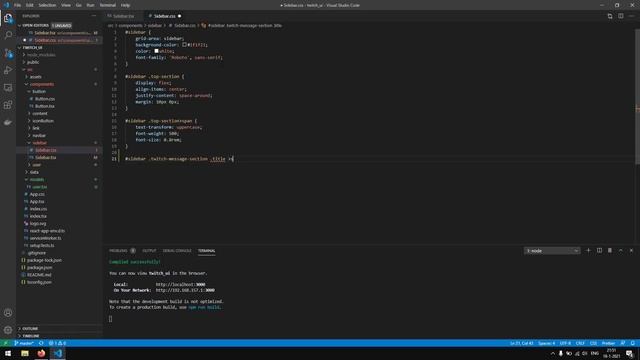Open notifications bell in status bar
640x360 pixels.
(633, 343)
